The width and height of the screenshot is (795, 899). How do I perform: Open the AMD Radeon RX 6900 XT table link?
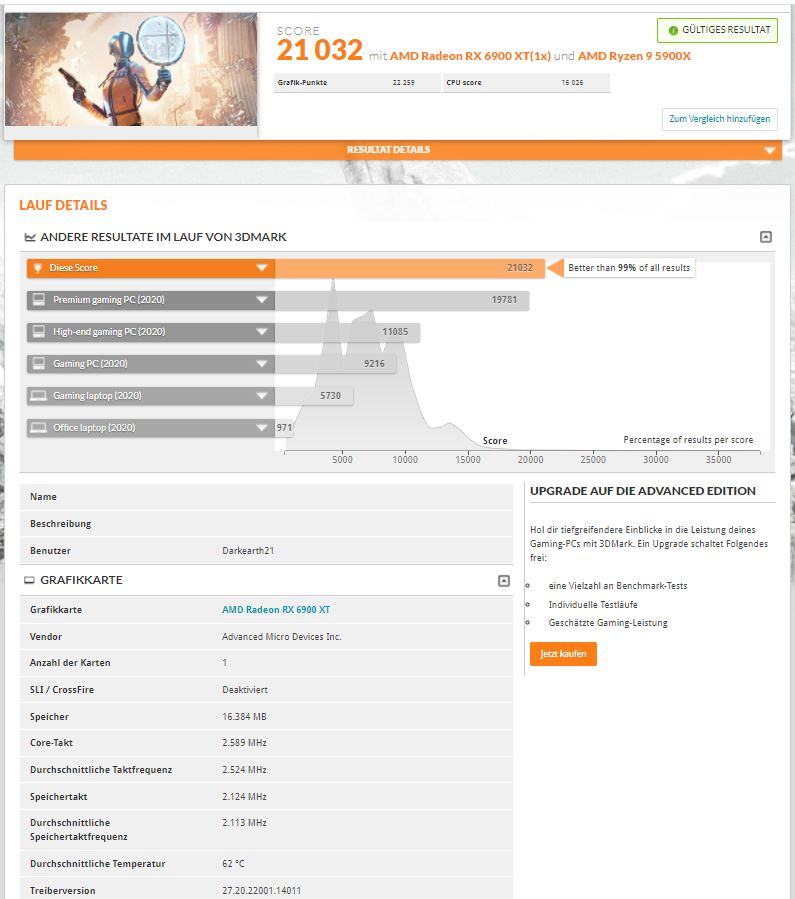(276, 610)
